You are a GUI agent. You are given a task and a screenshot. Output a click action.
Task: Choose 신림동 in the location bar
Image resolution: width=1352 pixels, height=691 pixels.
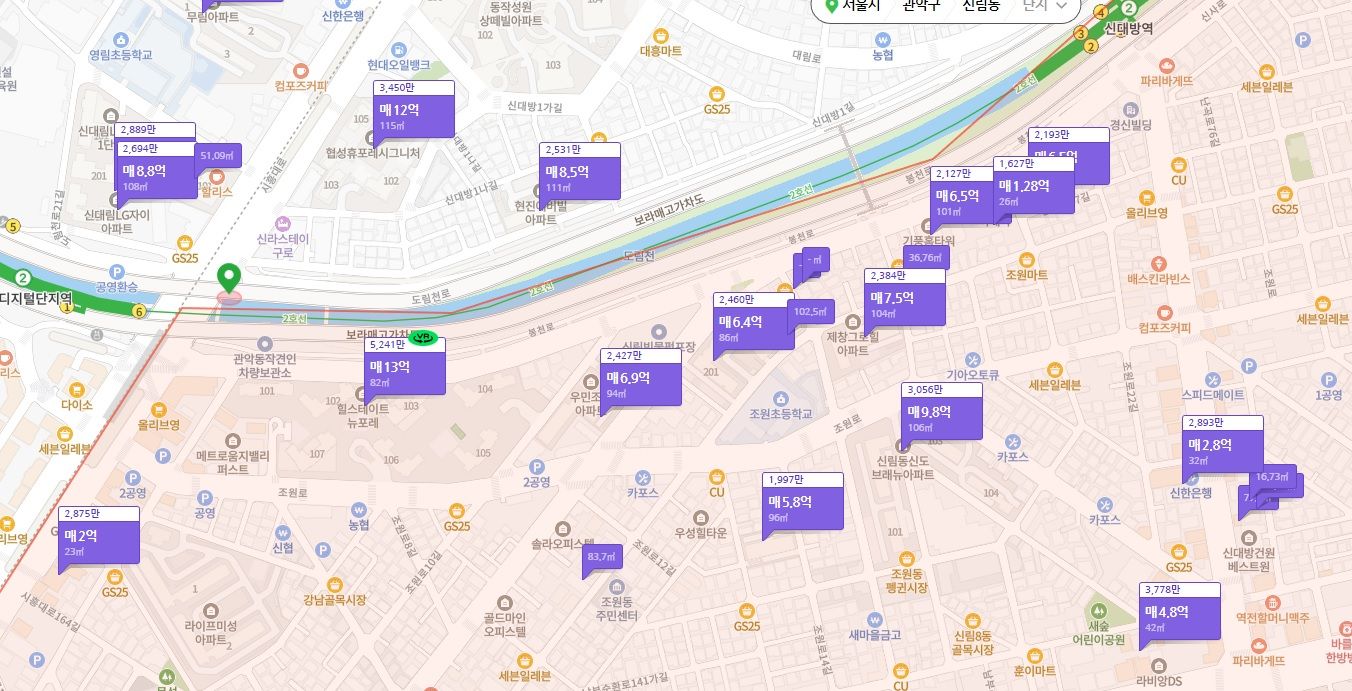pos(981,6)
